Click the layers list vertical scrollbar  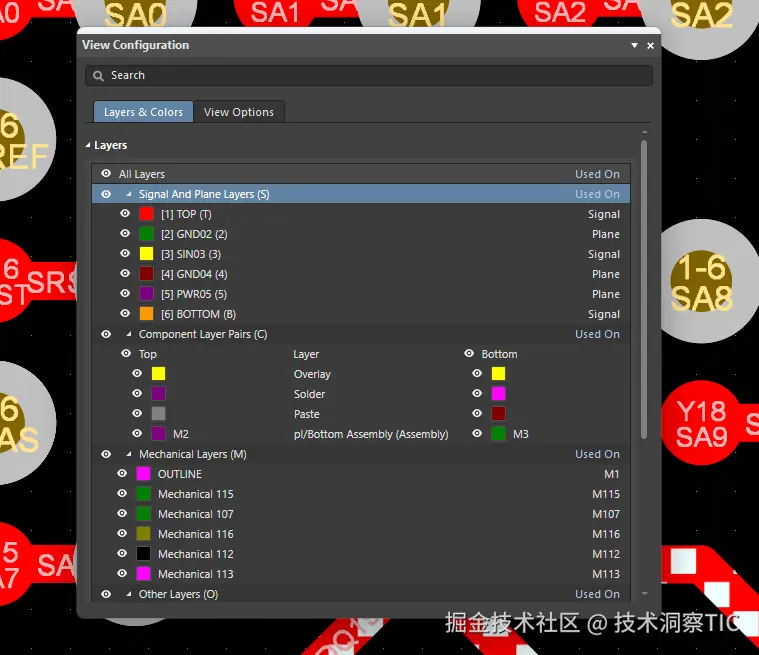pyautogui.click(x=644, y=290)
